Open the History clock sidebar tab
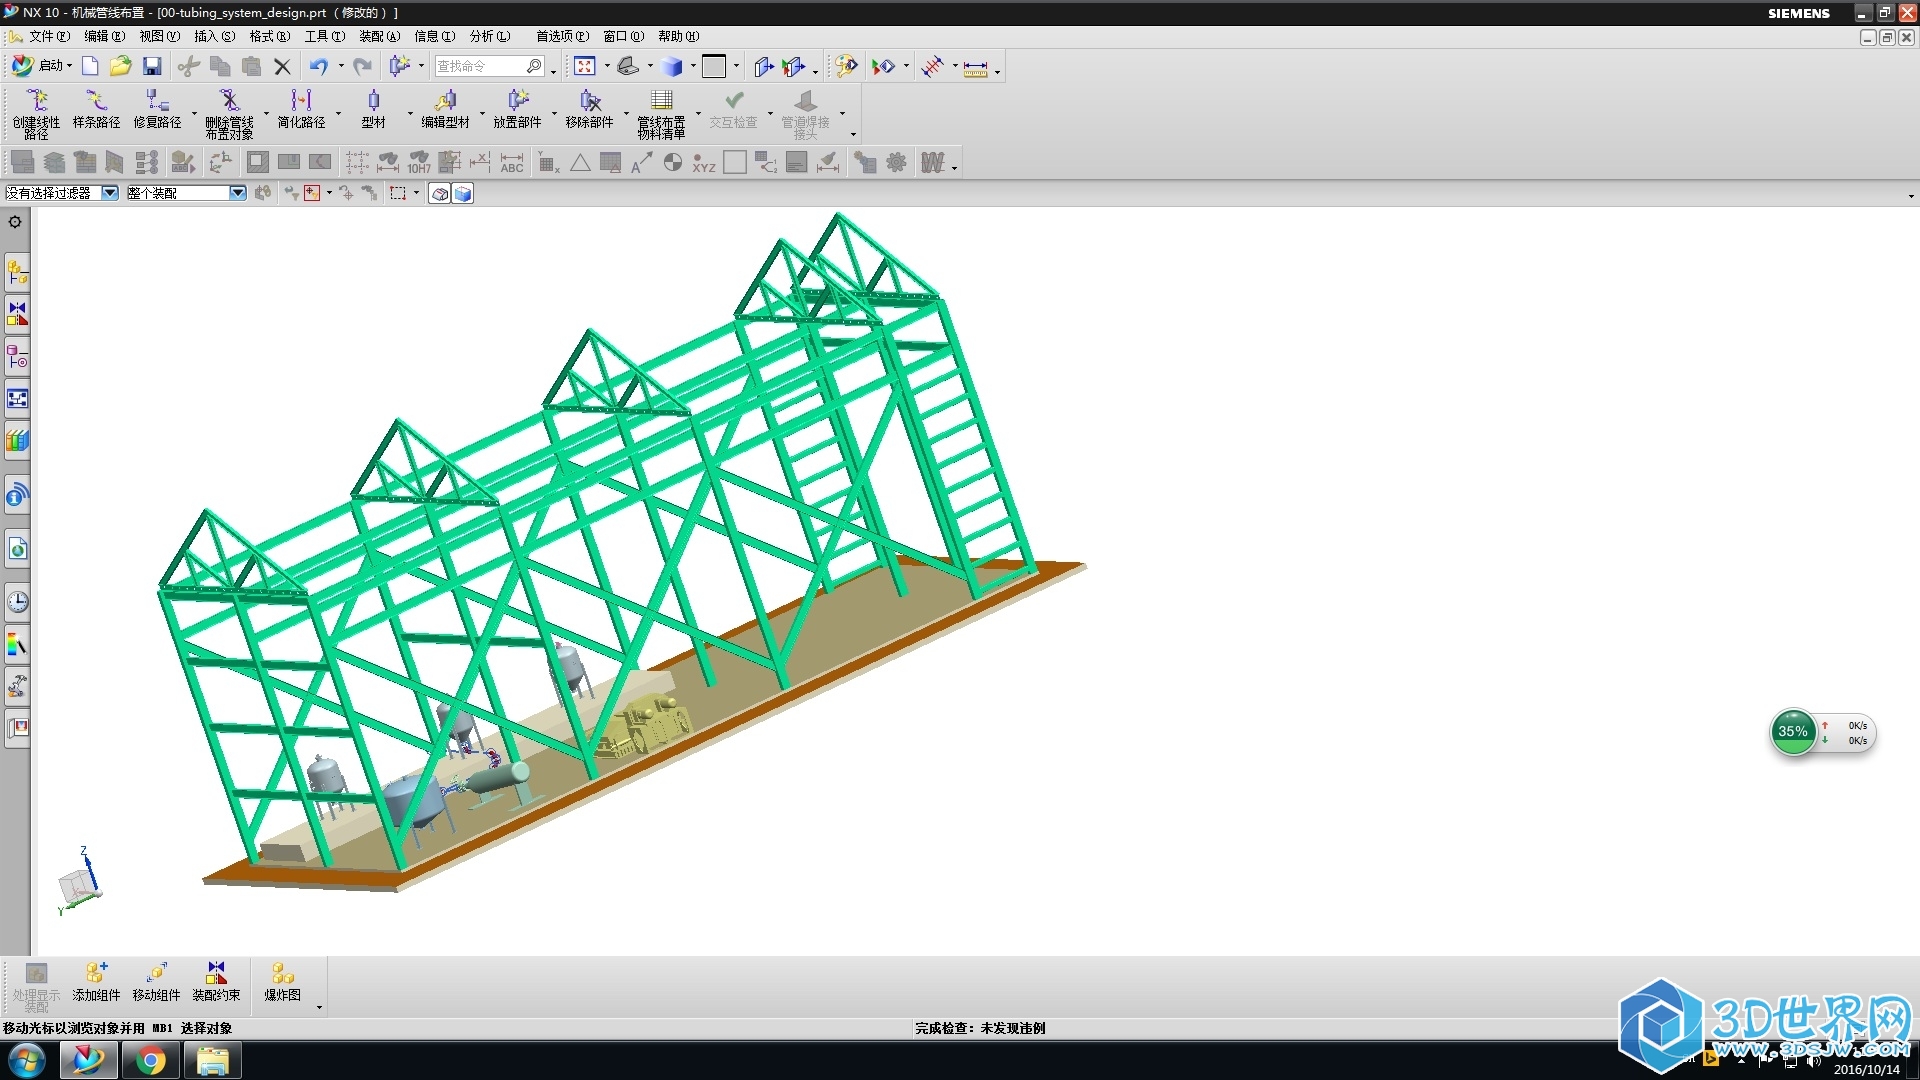 point(17,601)
